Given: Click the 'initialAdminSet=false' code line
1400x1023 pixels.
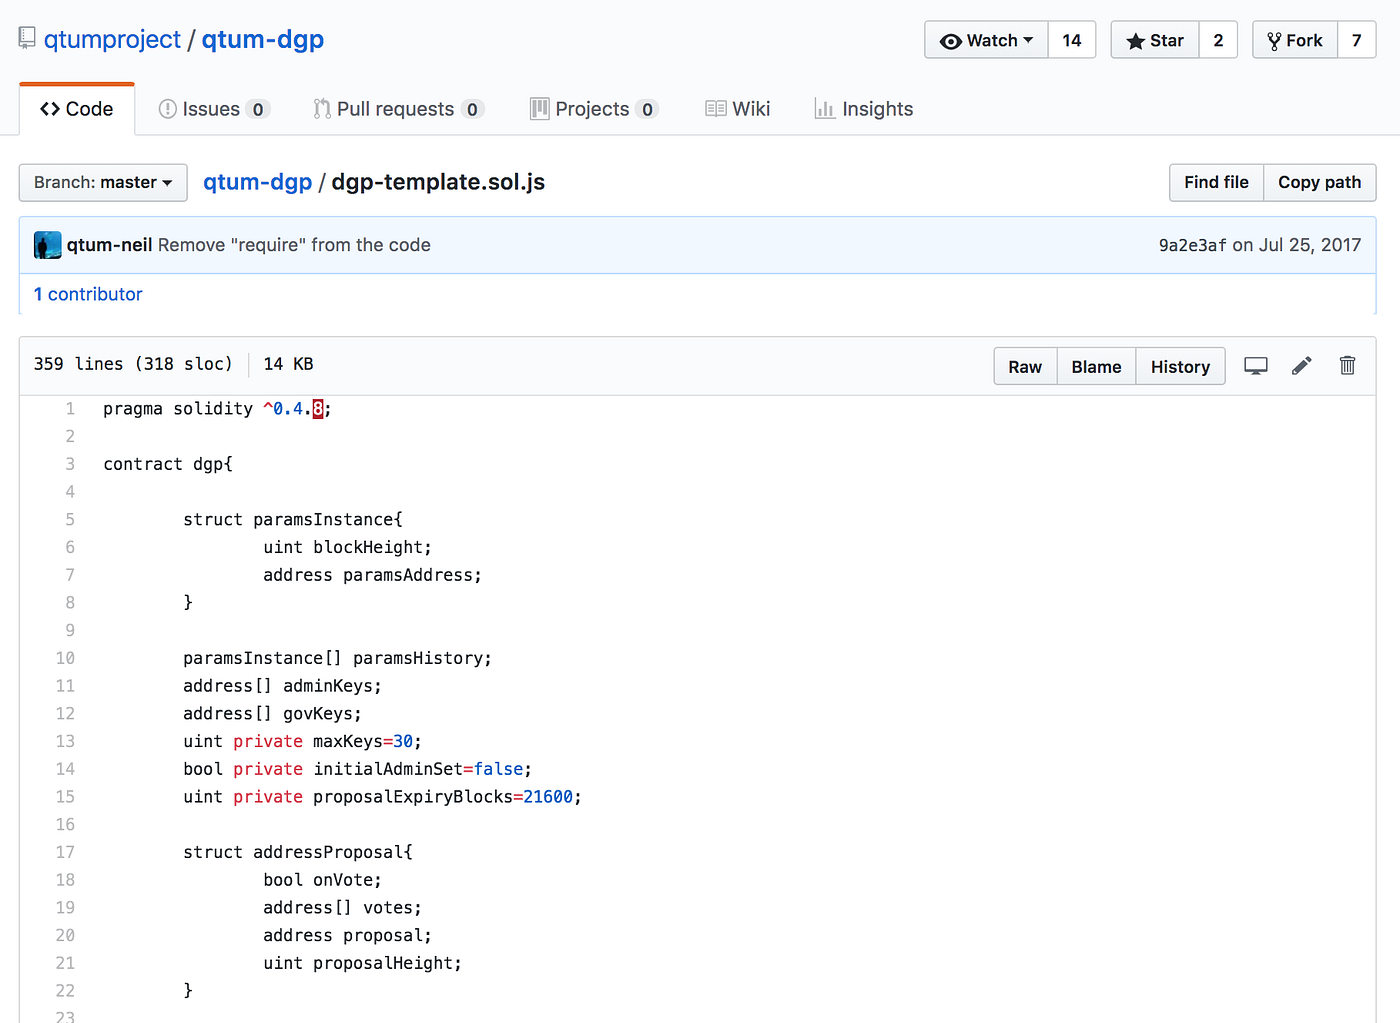Looking at the screenshot, I should tap(358, 769).
